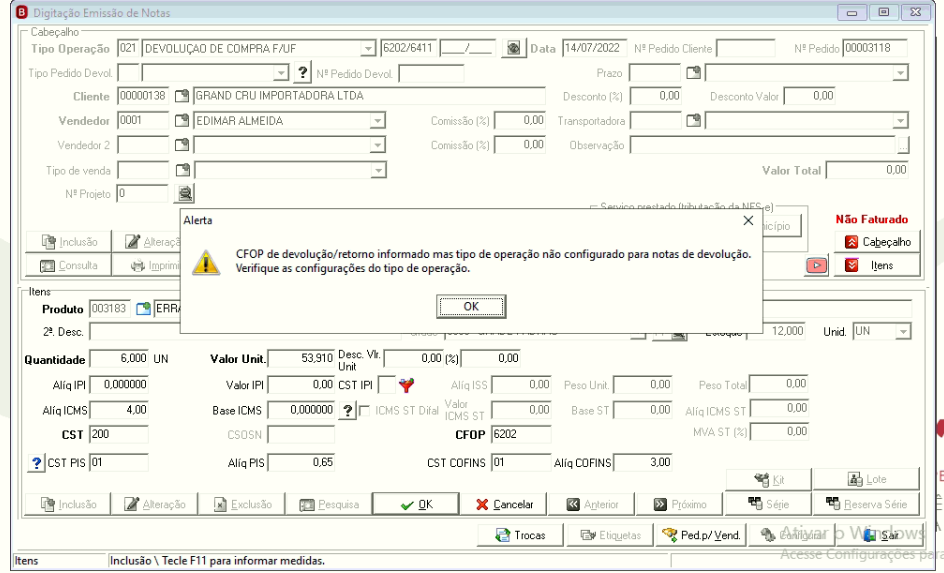This screenshot has width=944, height=573.
Task: Click the Nº Projeto search icon
Action: [184, 194]
